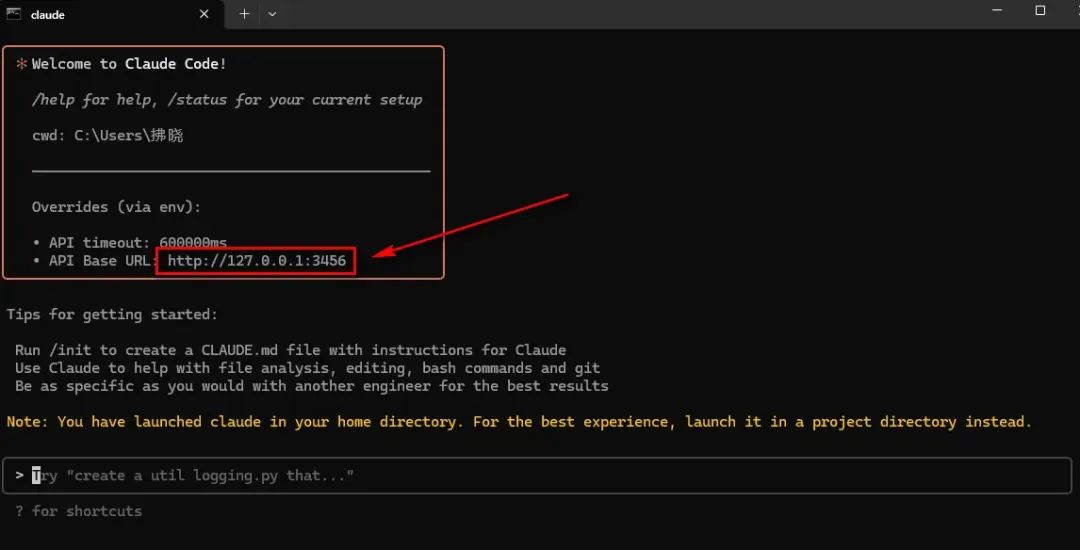This screenshot has width=1080, height=550.
Task: Click the 'Be as specific as you would' tip
Action: 311,386
